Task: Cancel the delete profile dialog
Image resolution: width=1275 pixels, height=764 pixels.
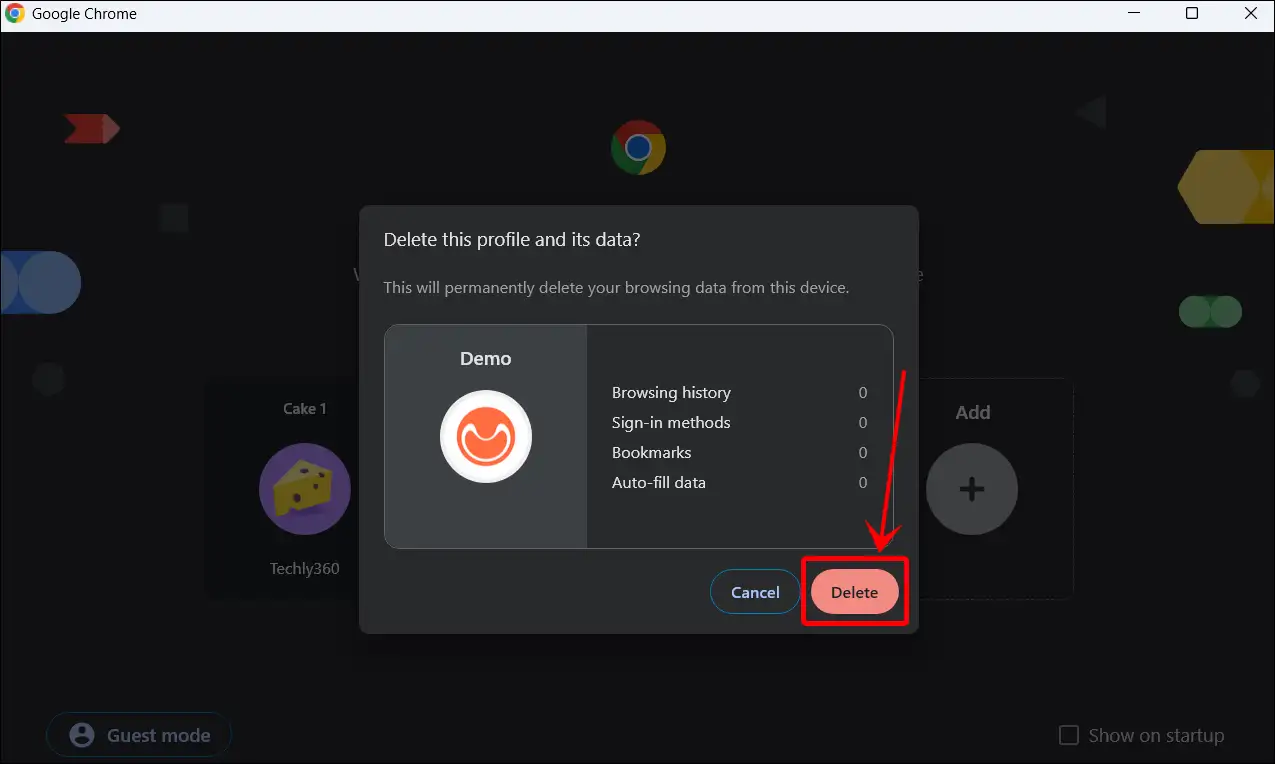Action: [x=755, y=592]
